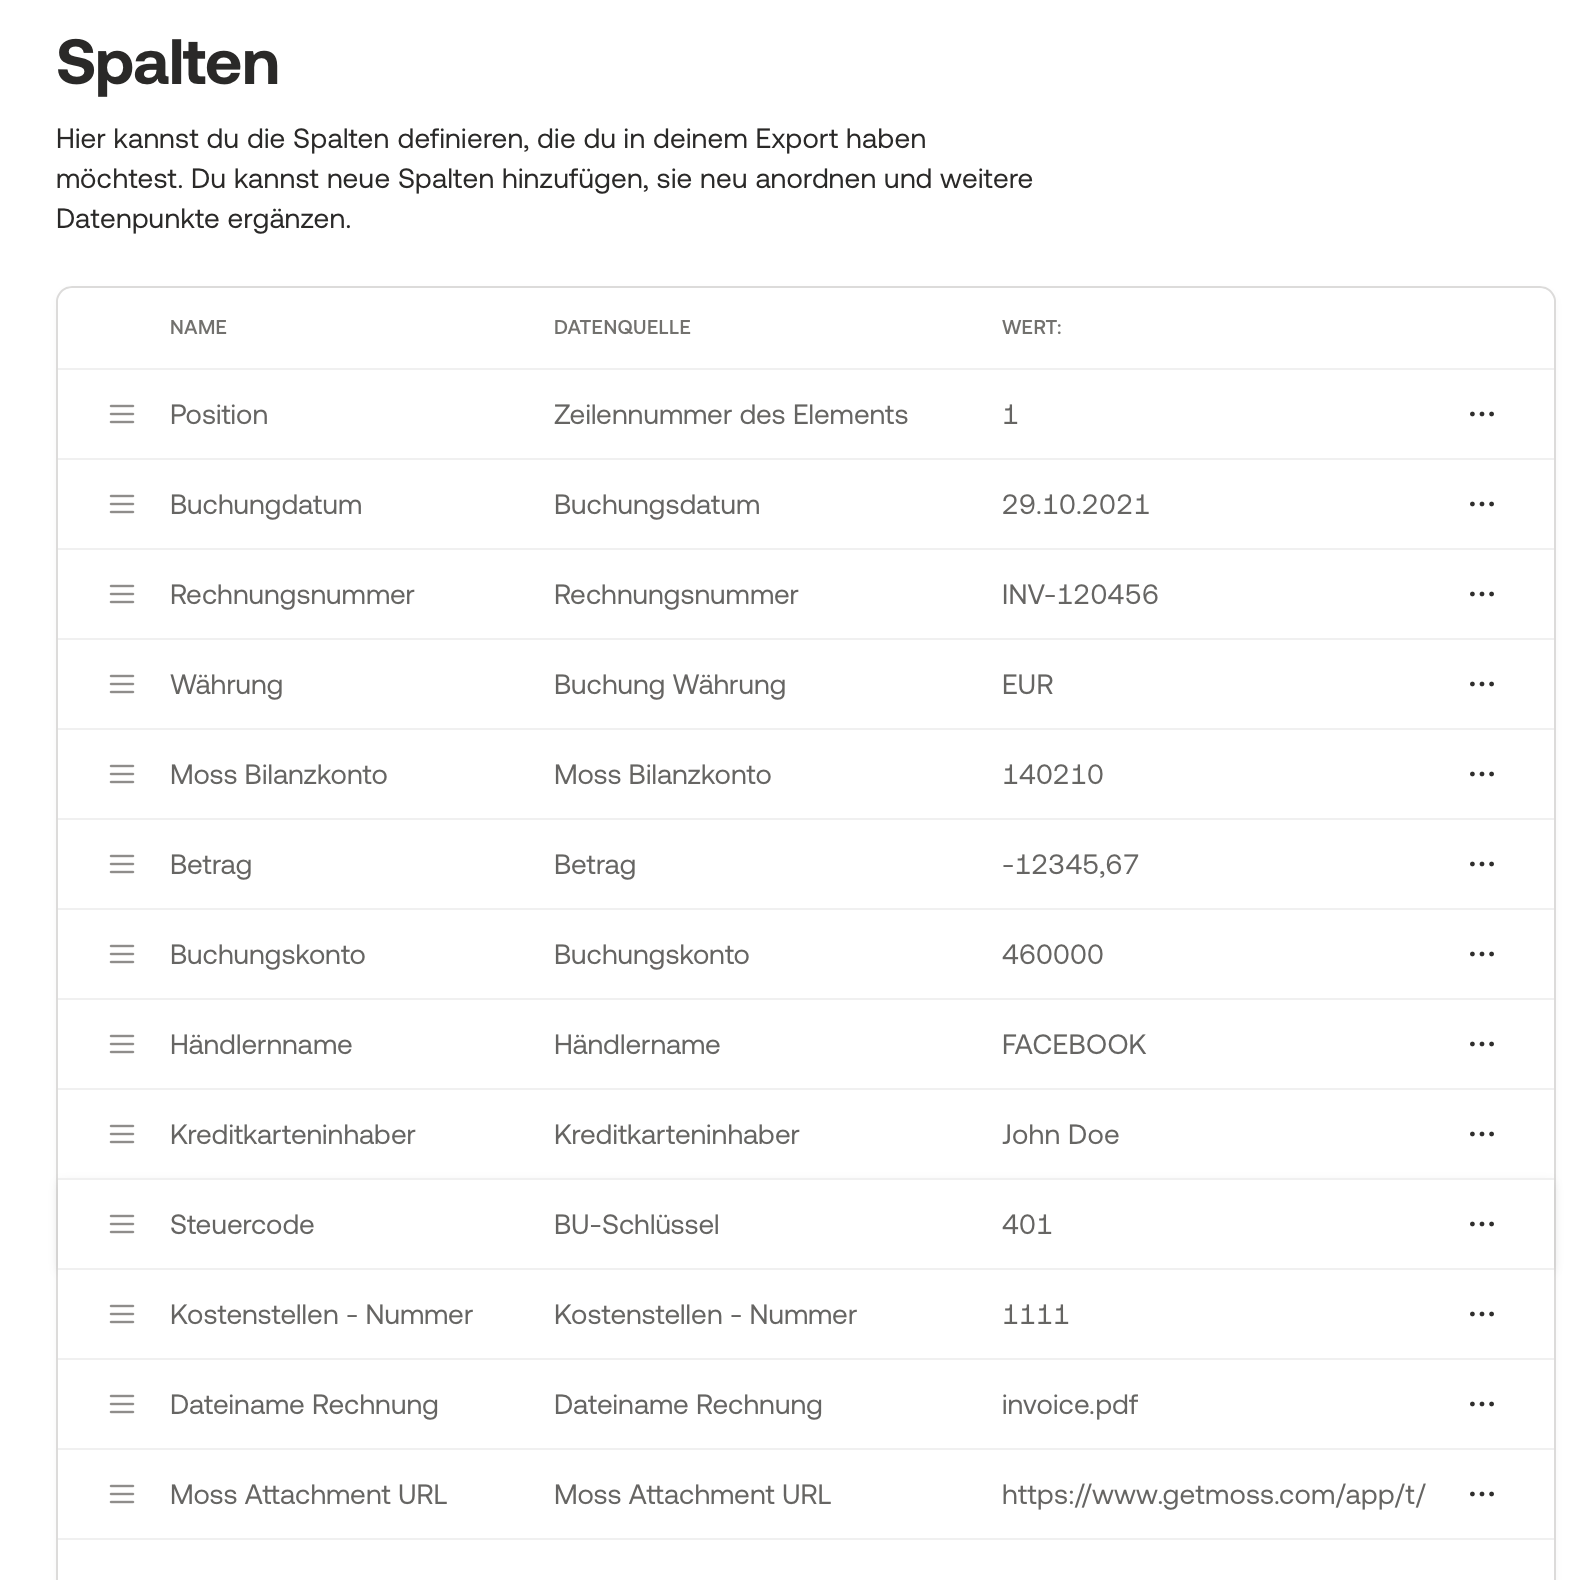Open three-dot menu for Dateiname Rechnung
The width and height of the screenshot is (1592, 1580).
(1482, 1404)
